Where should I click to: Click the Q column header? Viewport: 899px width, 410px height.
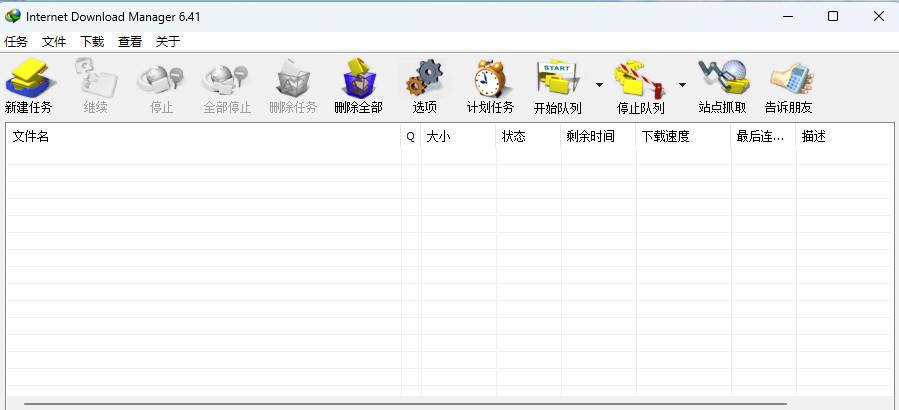point(411,136)
